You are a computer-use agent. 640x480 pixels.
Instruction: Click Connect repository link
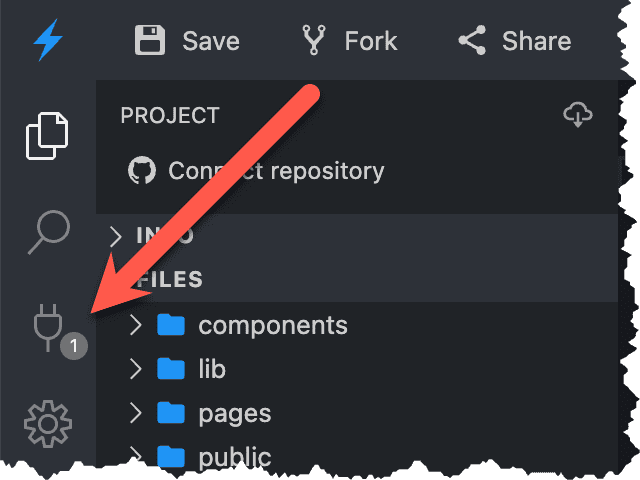pos(276,170)
